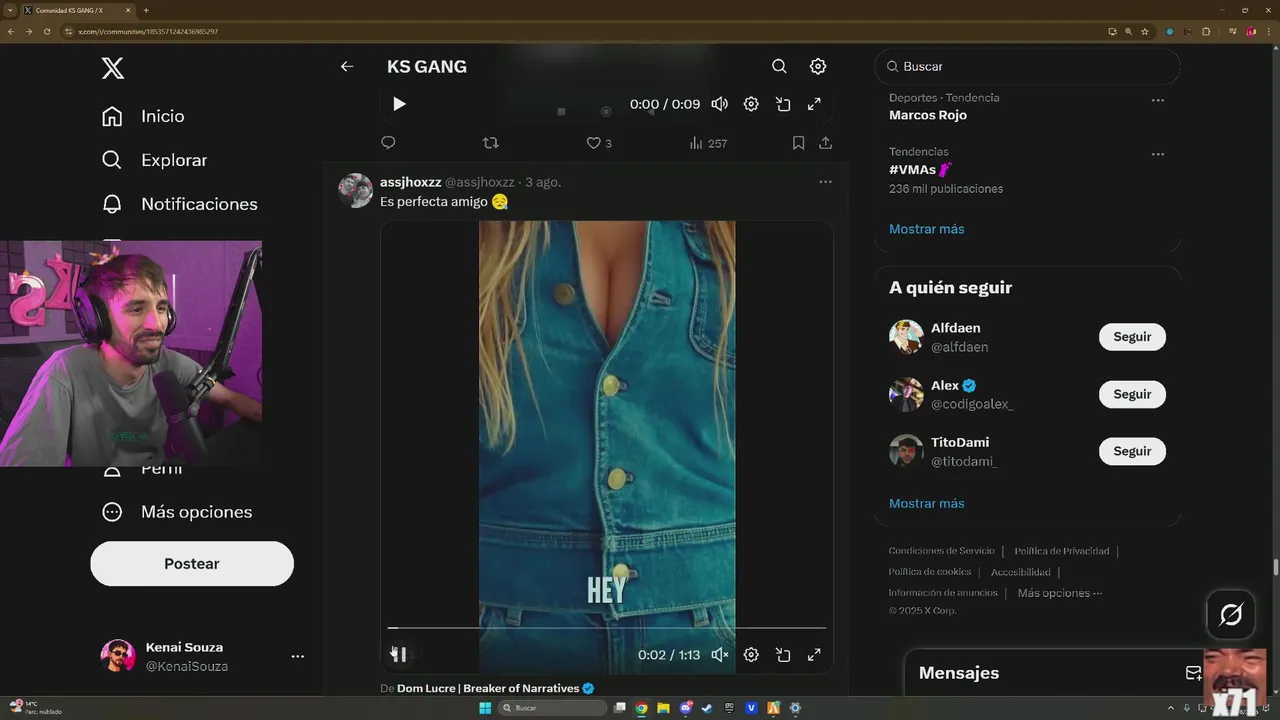This screenshot has width=1280, height=720.
Task: Open options for #VMAs trend
Action: [1158, 154]
